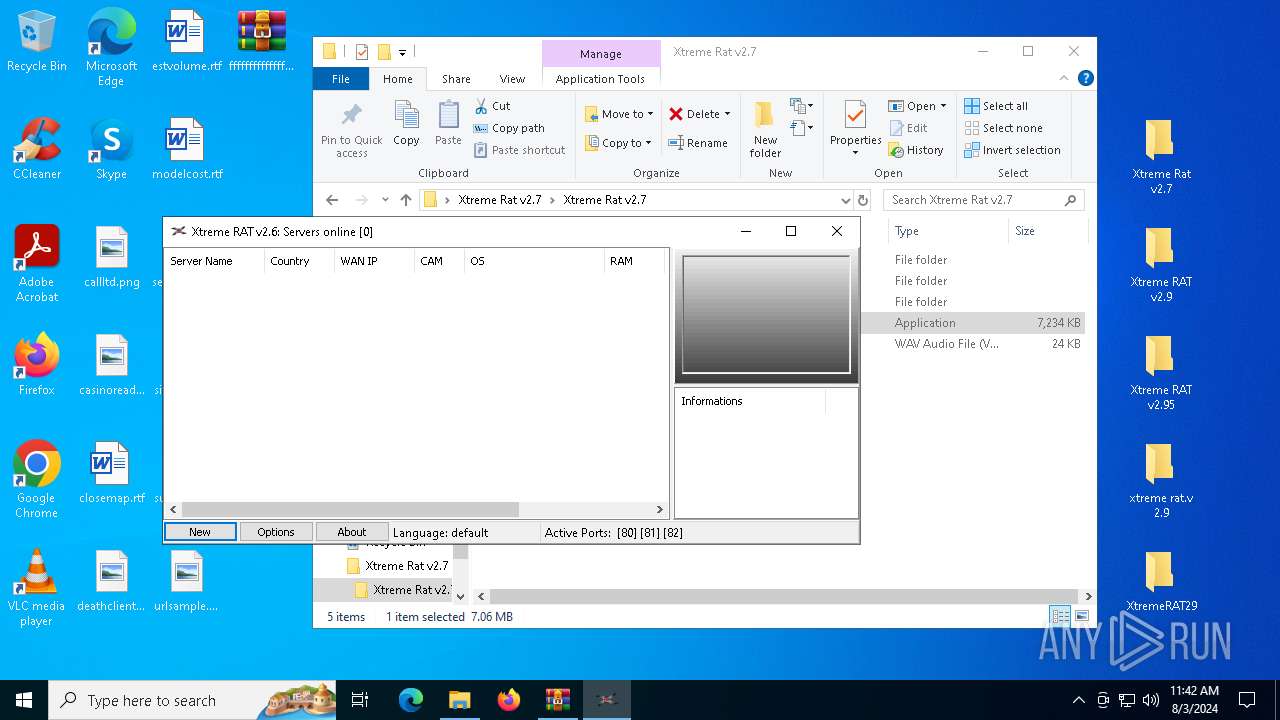Open Task View on taskbar
Viewport: 1280px width, 720px height.
(x=360, y=700)
